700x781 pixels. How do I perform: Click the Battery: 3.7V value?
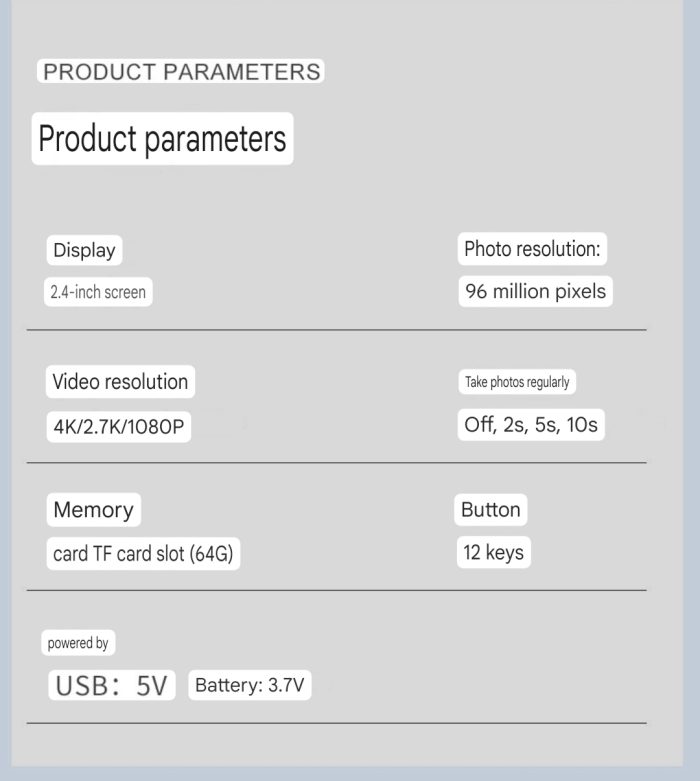click(x=250, y=685)
